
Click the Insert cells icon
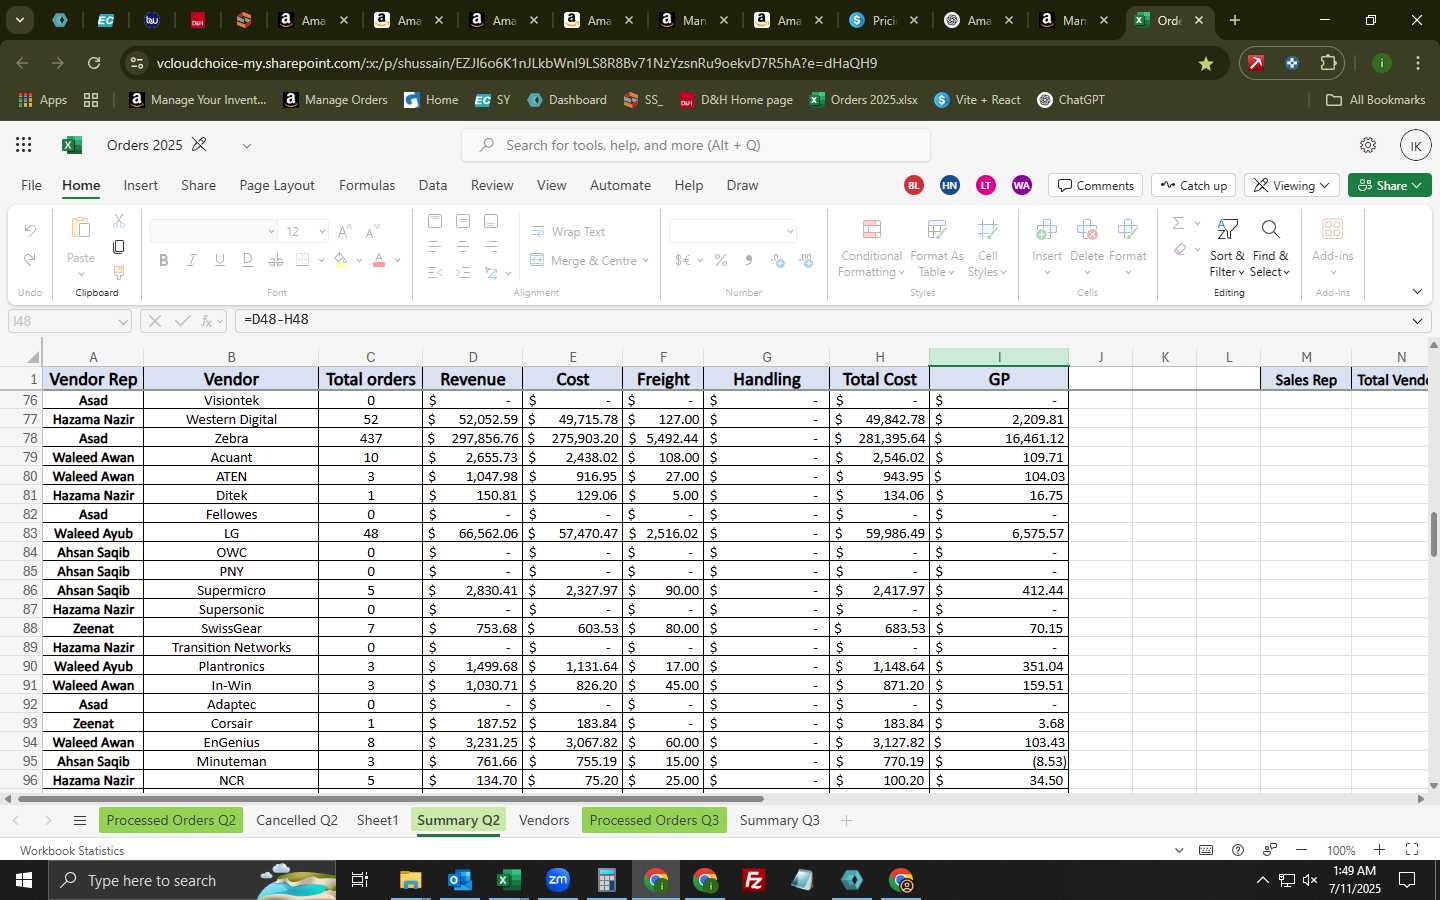point(1047,230)
